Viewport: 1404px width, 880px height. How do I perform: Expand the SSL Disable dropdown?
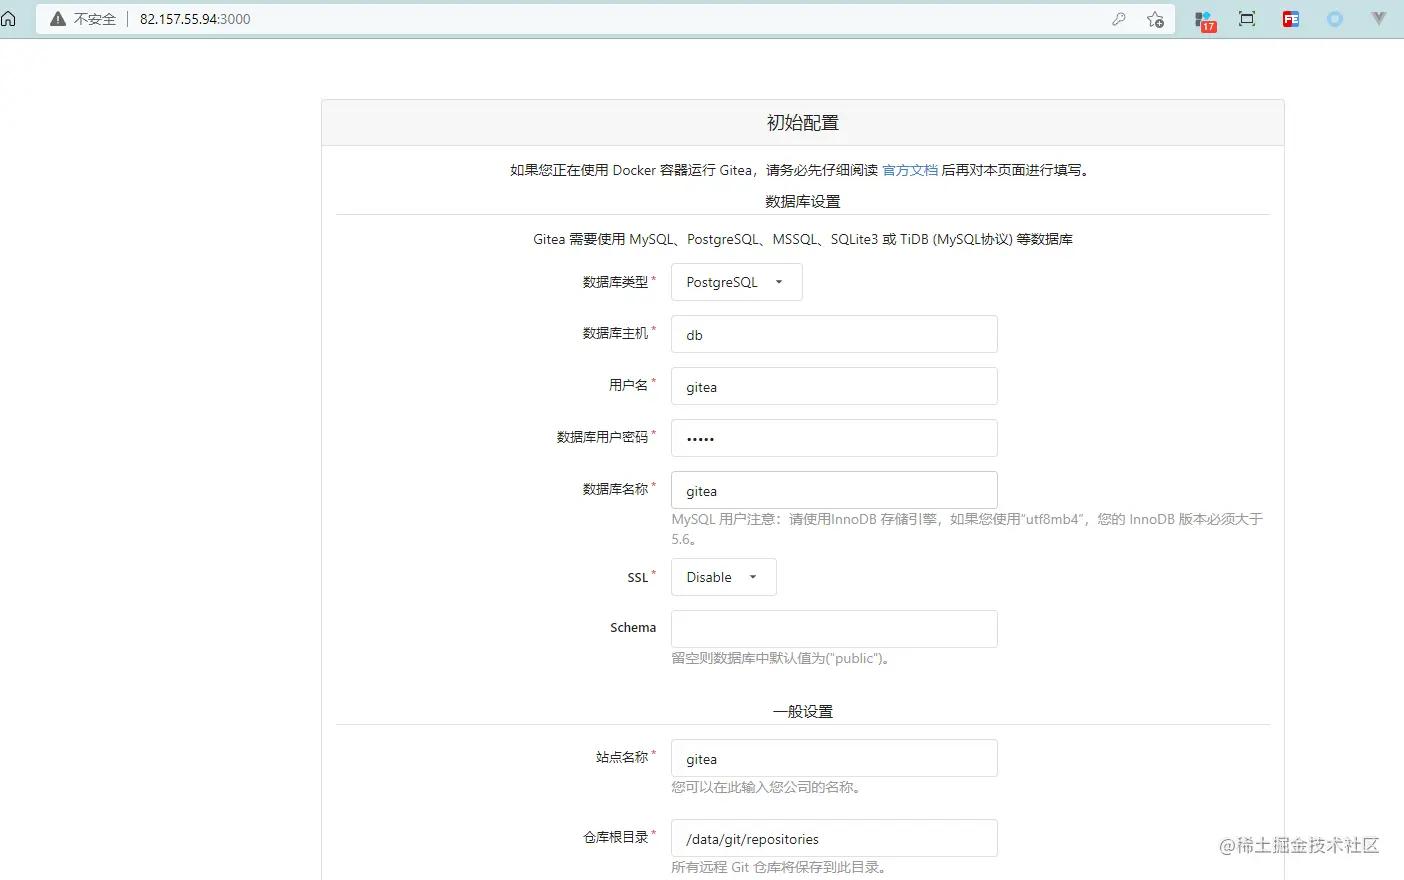click(x=723, y=577)
